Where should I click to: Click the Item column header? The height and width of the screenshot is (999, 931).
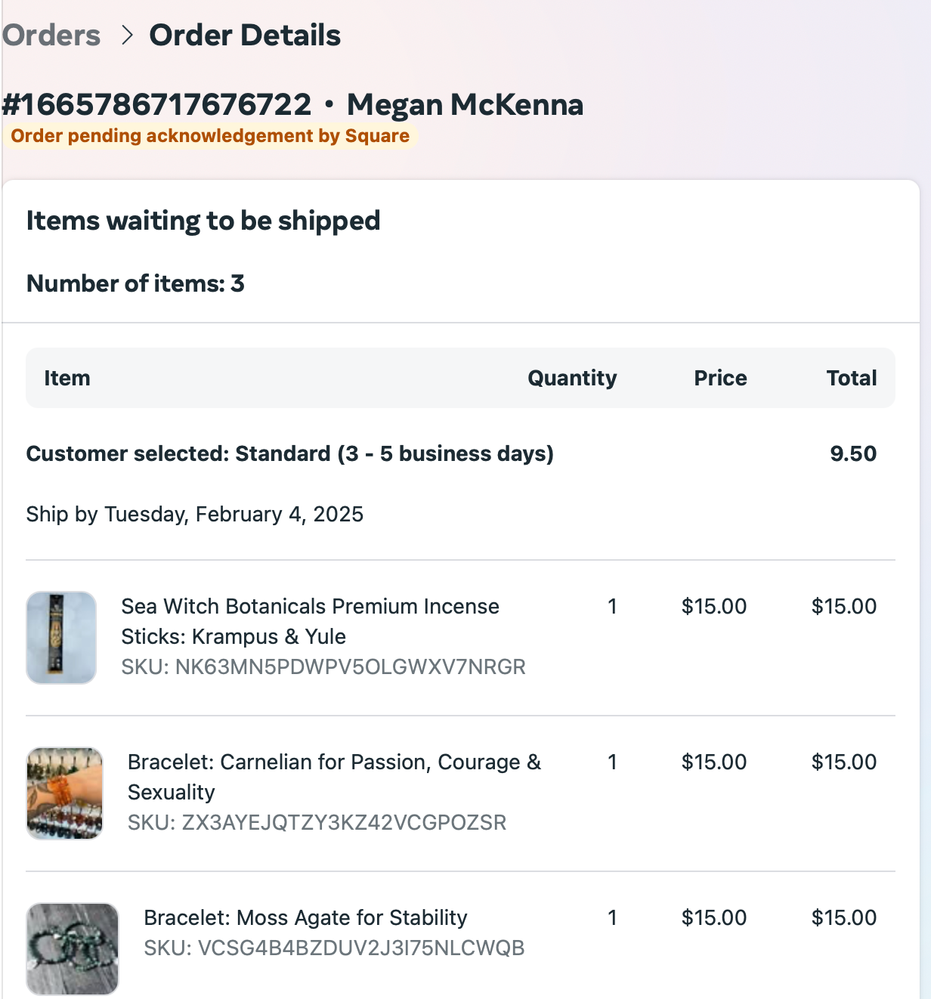(67, 378)
